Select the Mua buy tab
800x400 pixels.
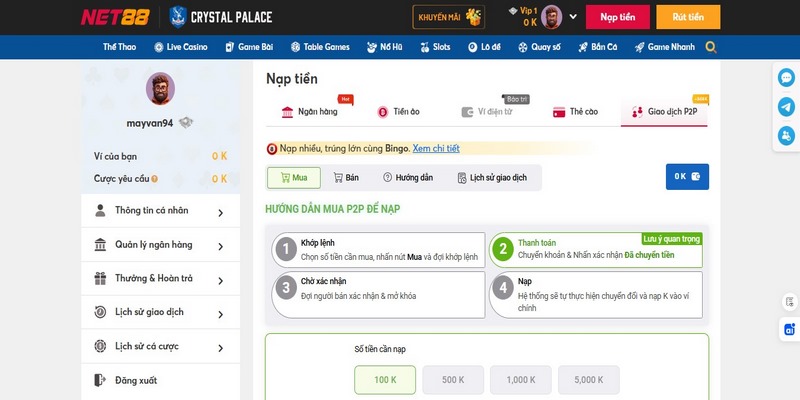(x=294, y=178)
